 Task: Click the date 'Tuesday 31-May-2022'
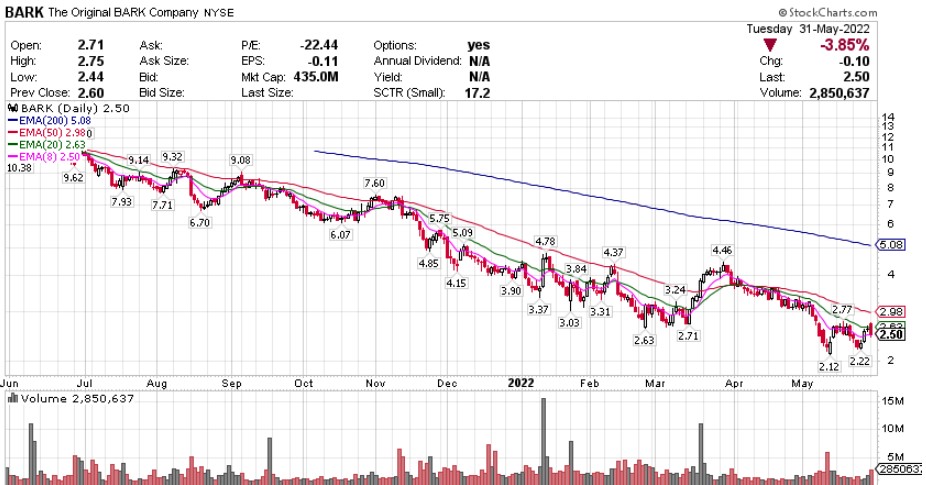click(807, 28)
